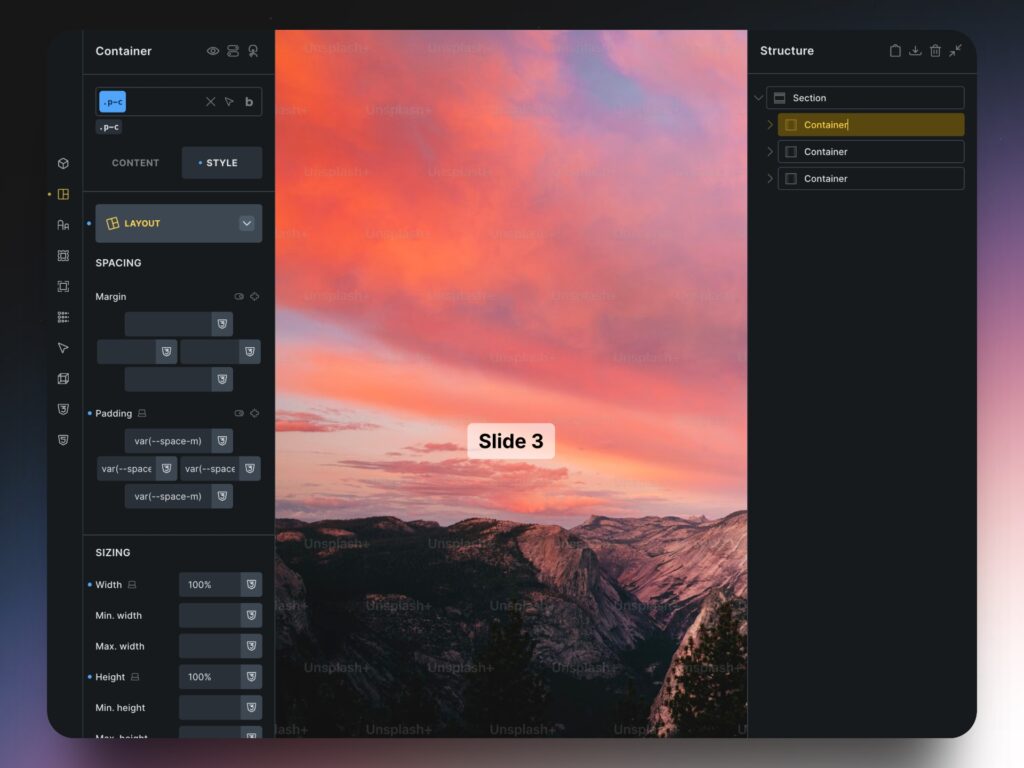
Task: Click the clipboard paste icon in Structure header
Action: (895, 51)
